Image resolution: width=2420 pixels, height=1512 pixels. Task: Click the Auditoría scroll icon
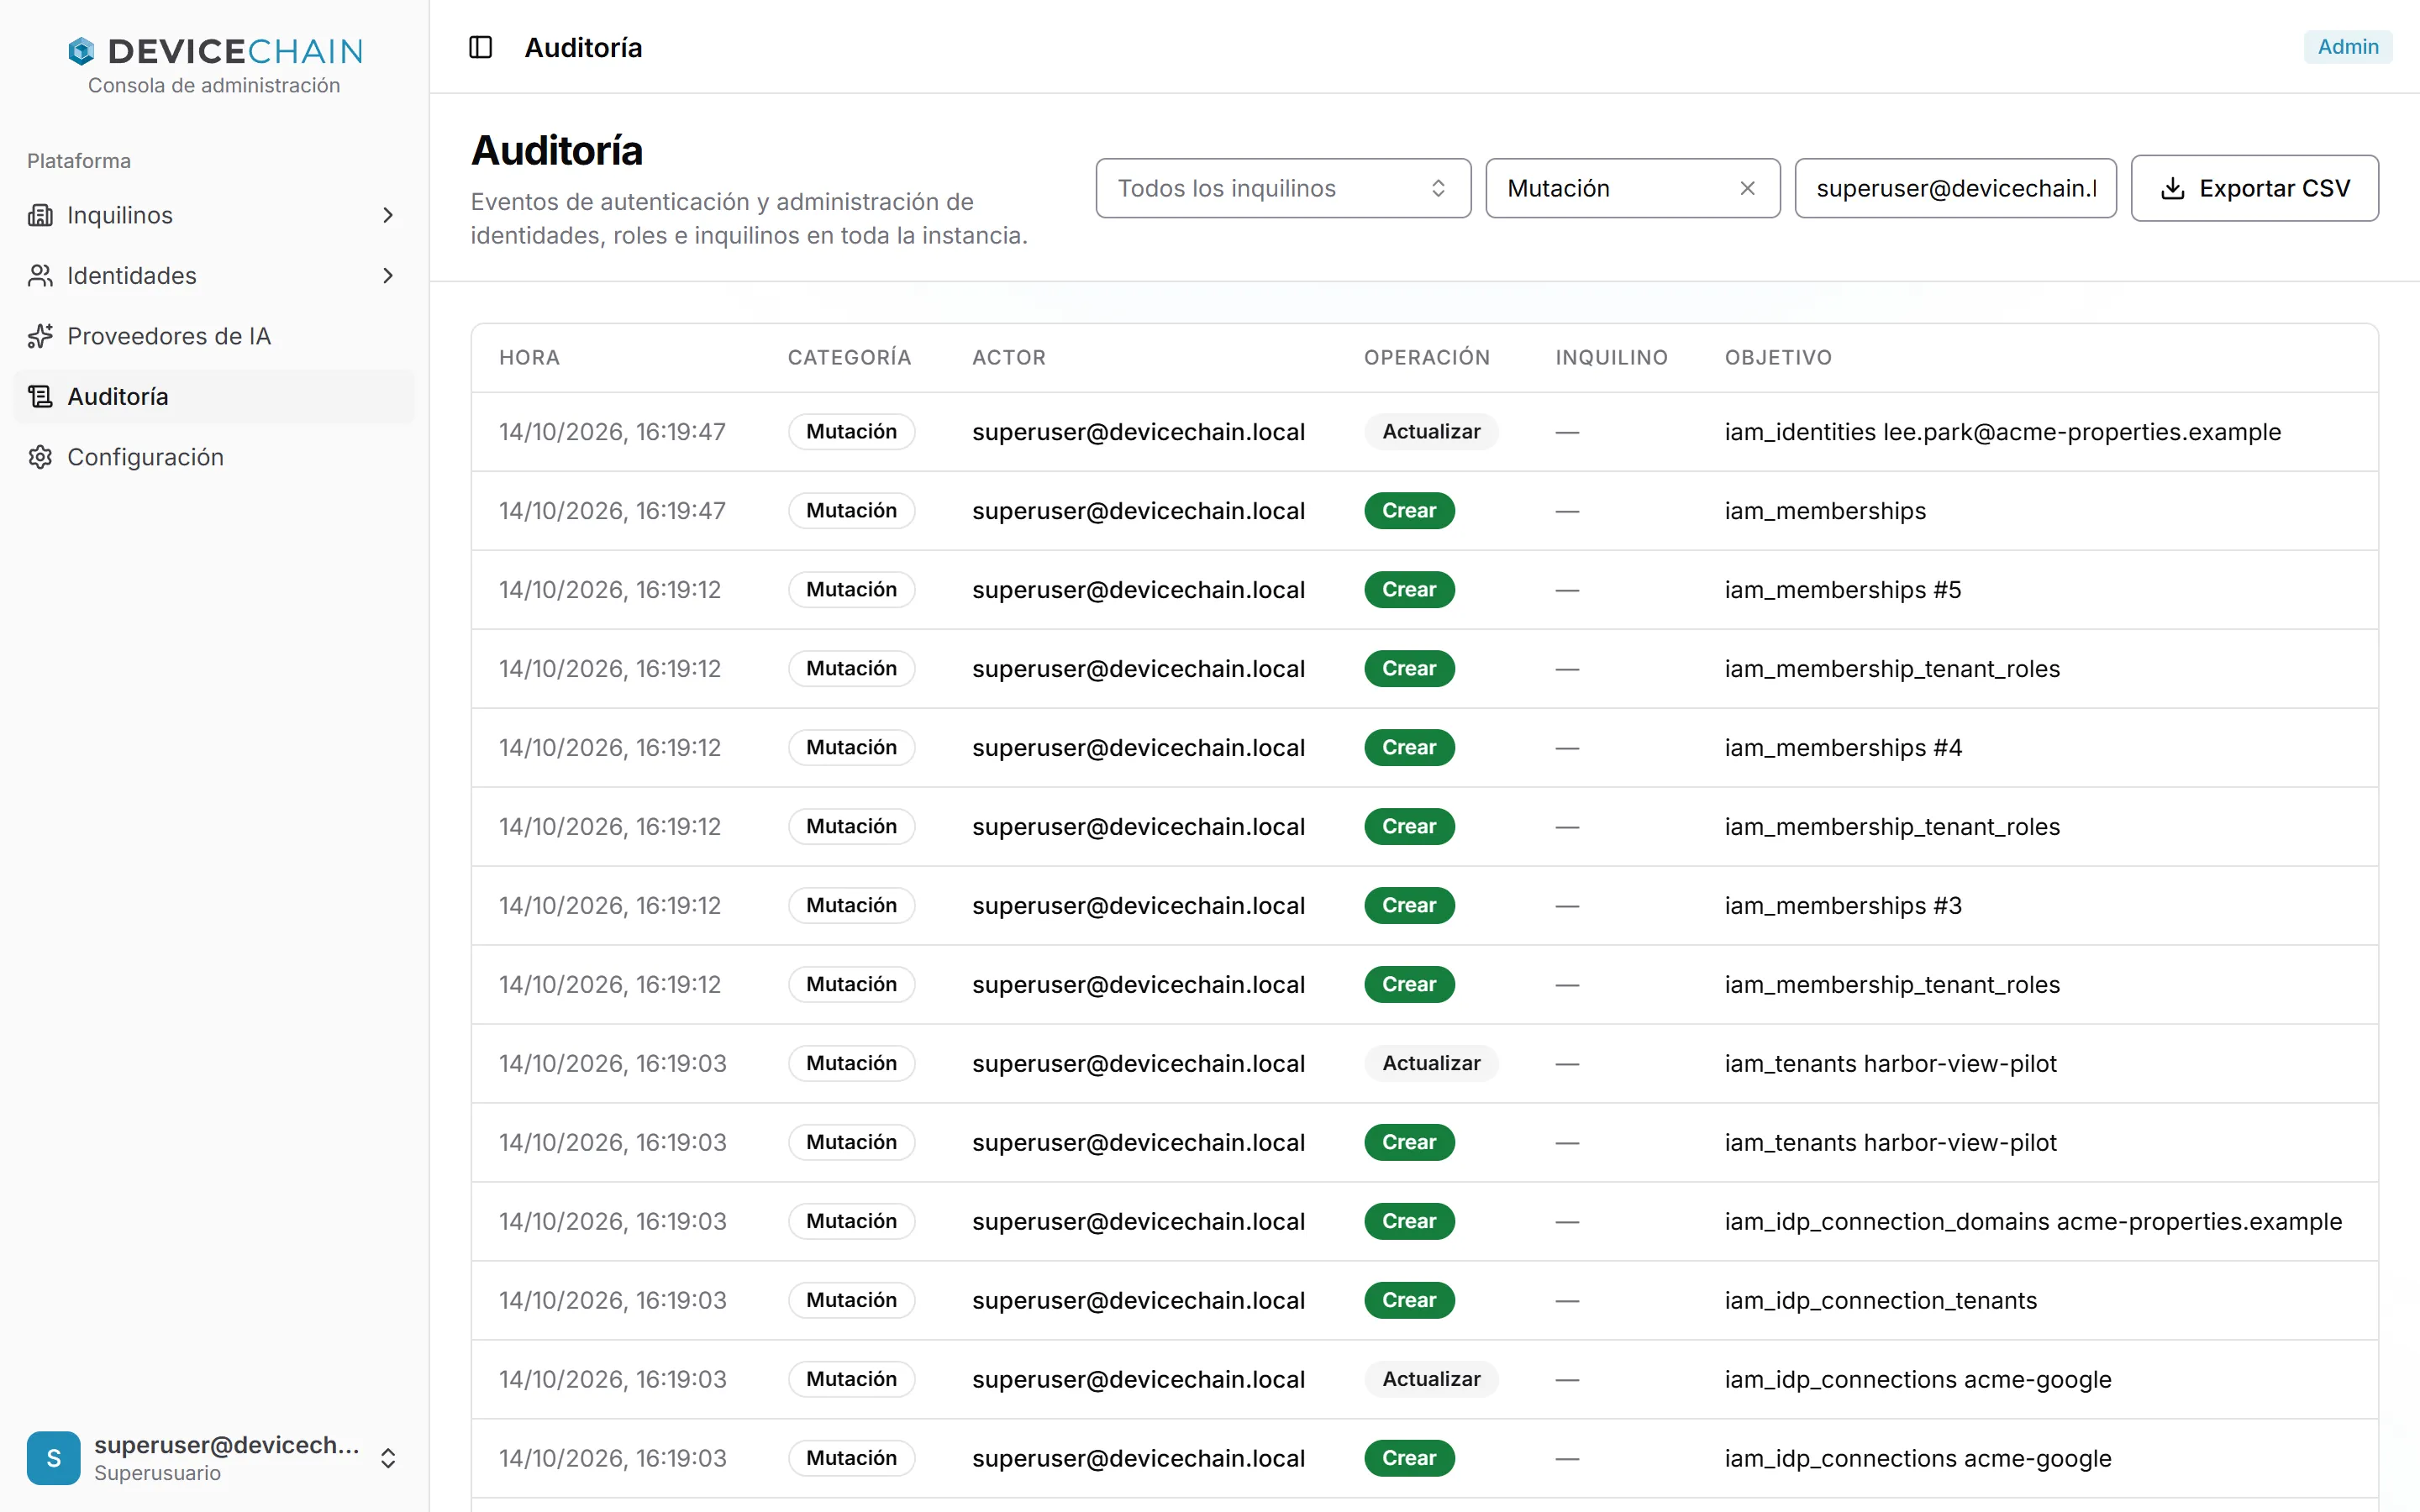(x=40, y=396)
